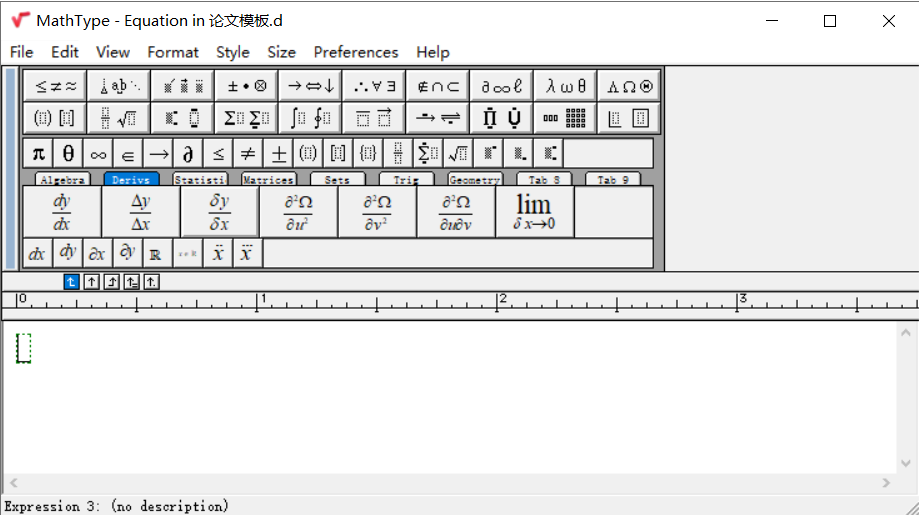
Task: Open the Style menu
Action: (x=233, y=52)
